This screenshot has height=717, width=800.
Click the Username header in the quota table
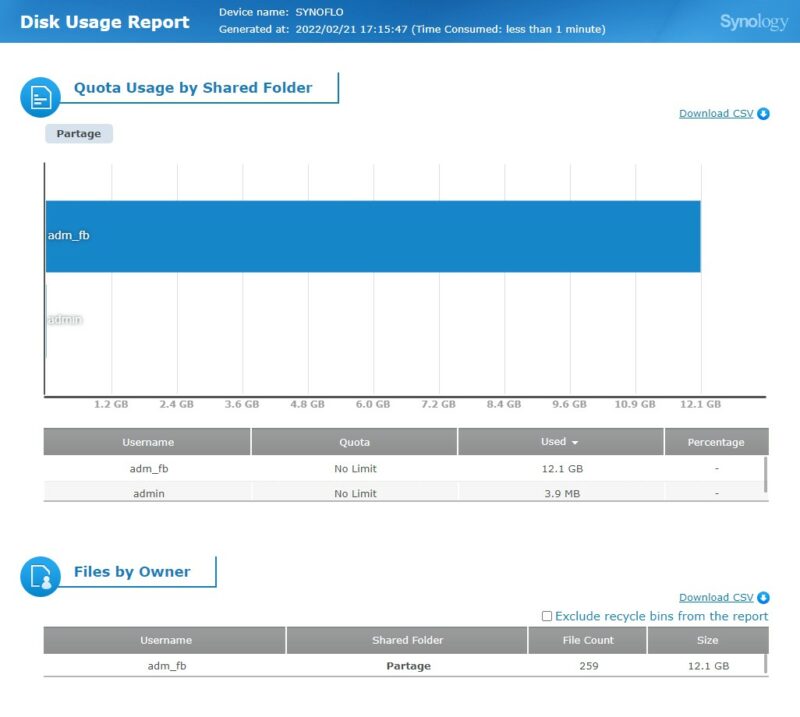click(x=148, y=442)
